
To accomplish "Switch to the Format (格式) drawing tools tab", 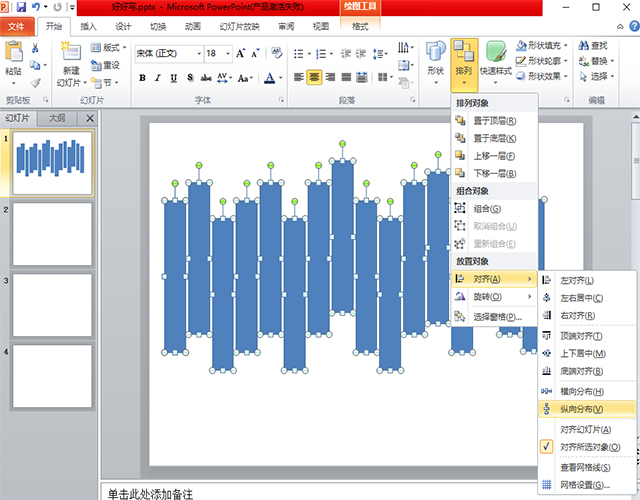I will pos(360,27).
